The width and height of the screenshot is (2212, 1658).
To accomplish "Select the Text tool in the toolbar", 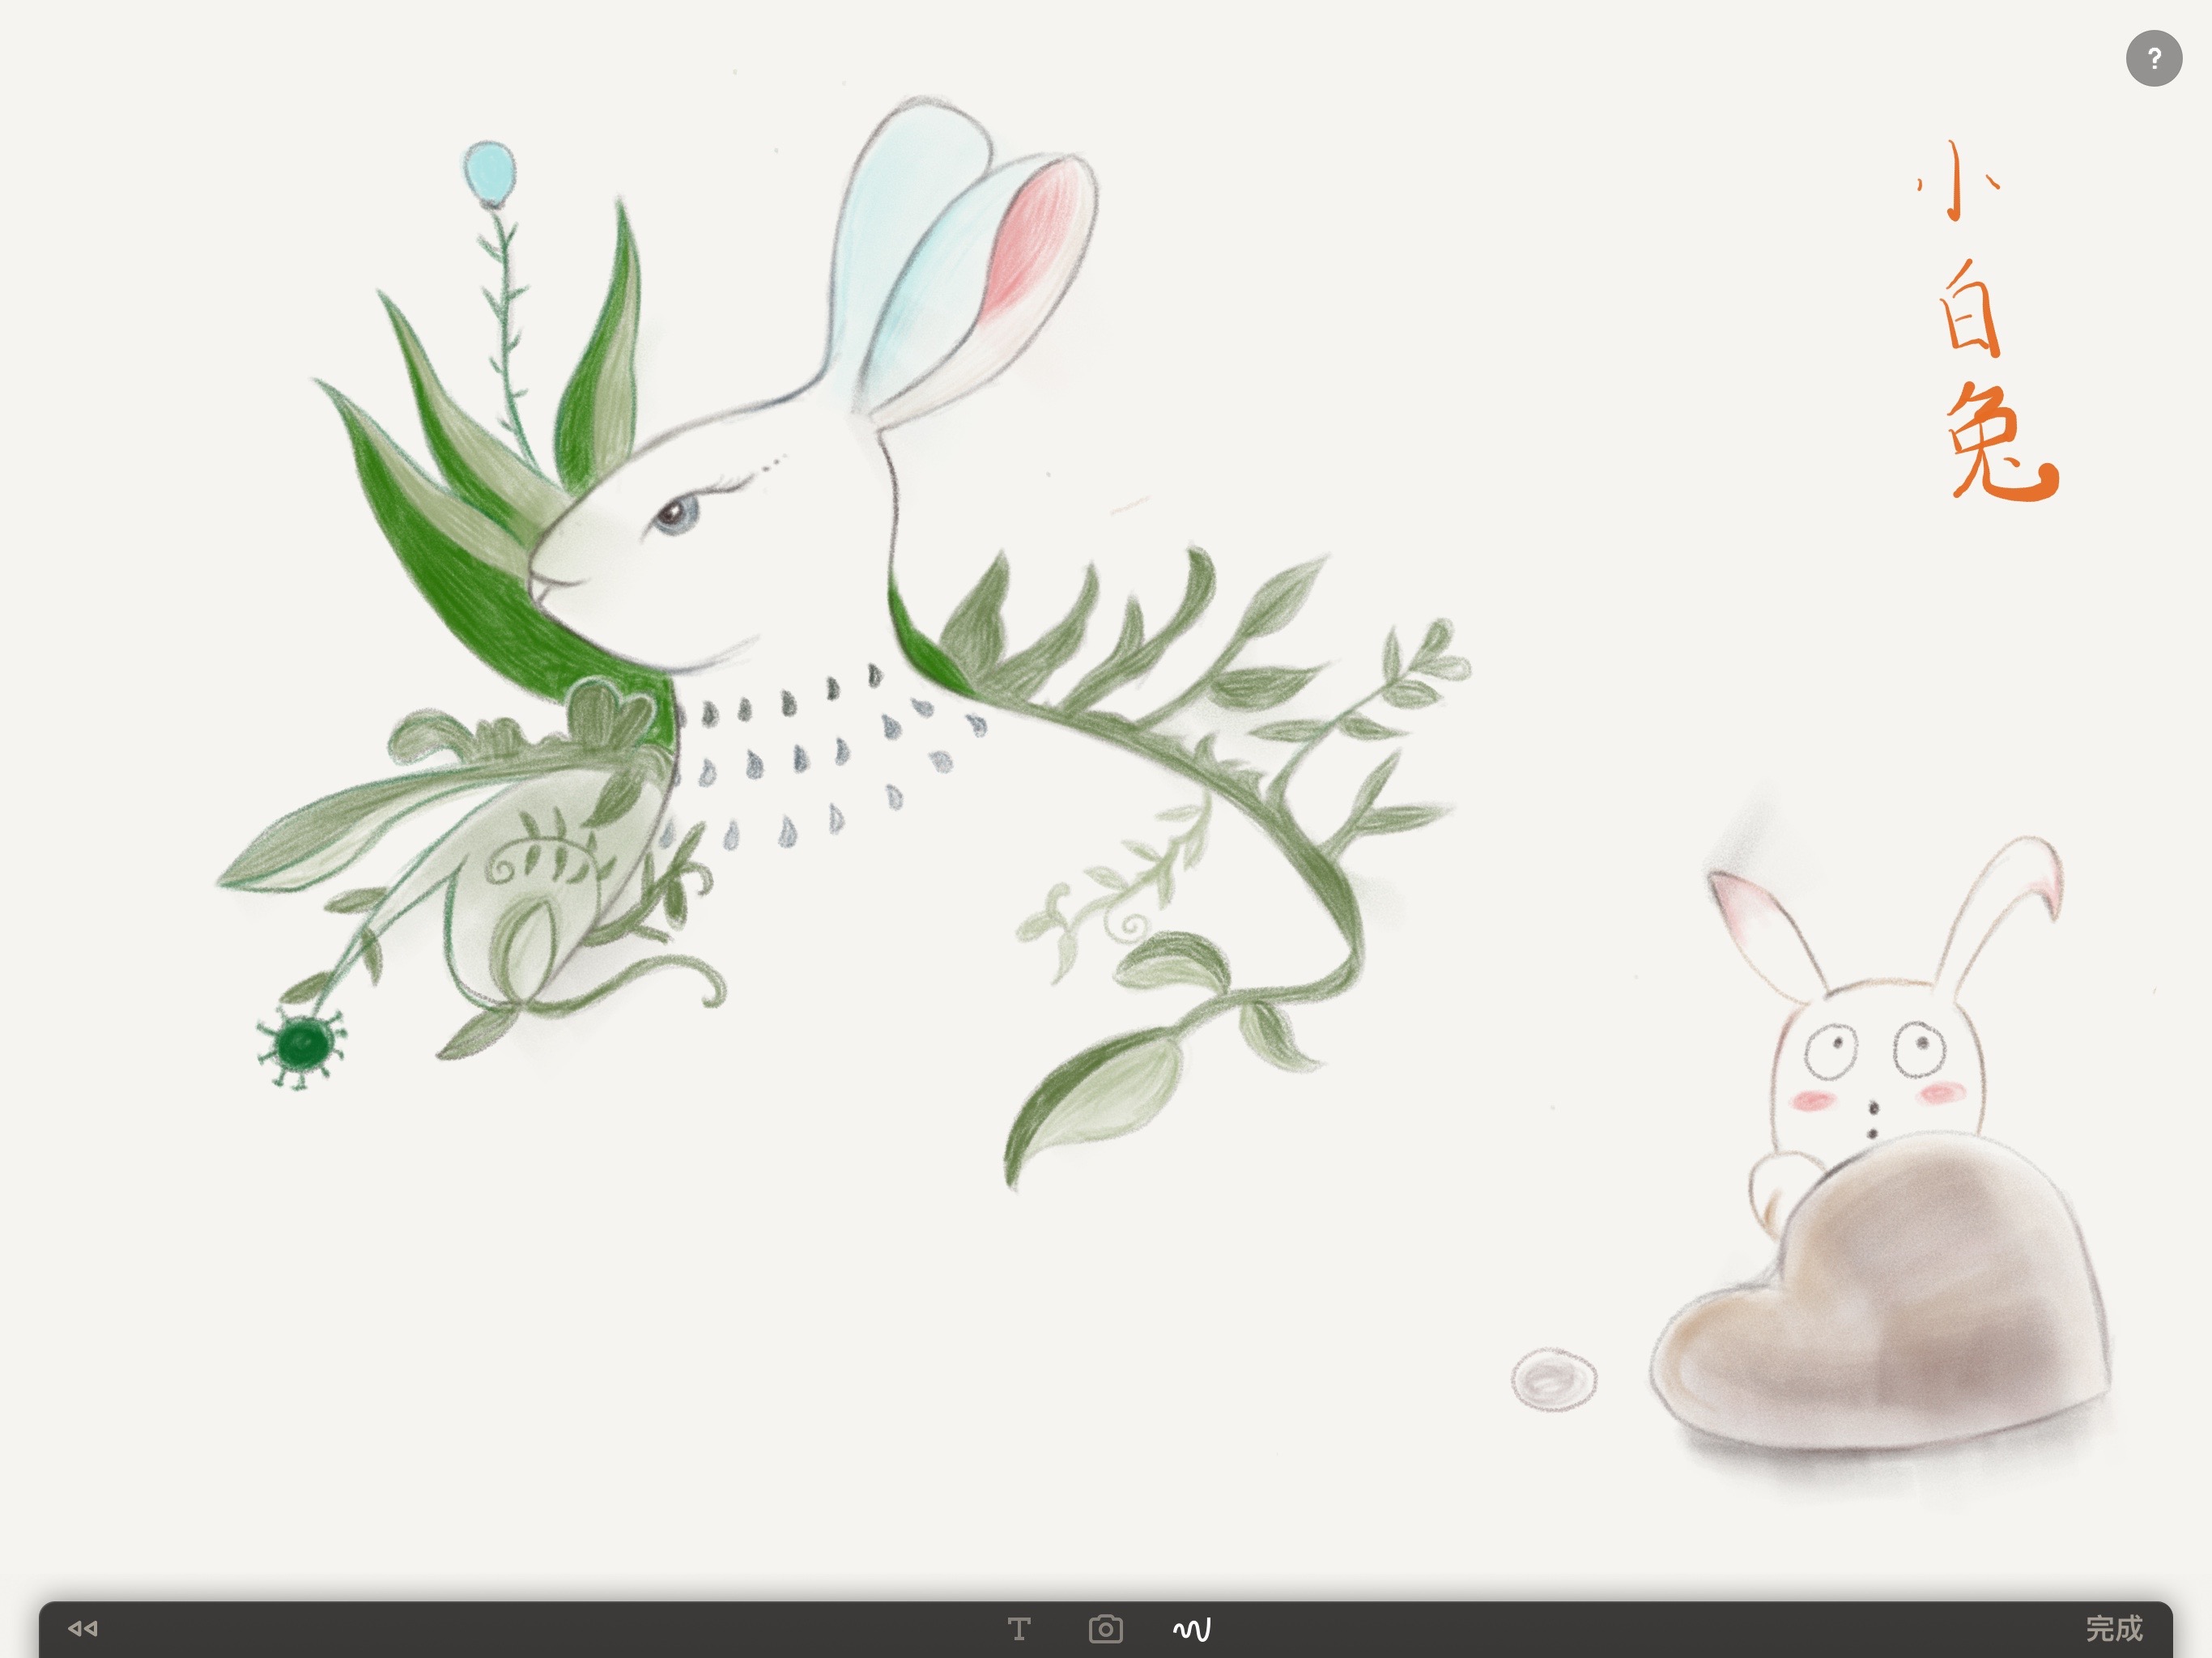I will point(1018,1630).
